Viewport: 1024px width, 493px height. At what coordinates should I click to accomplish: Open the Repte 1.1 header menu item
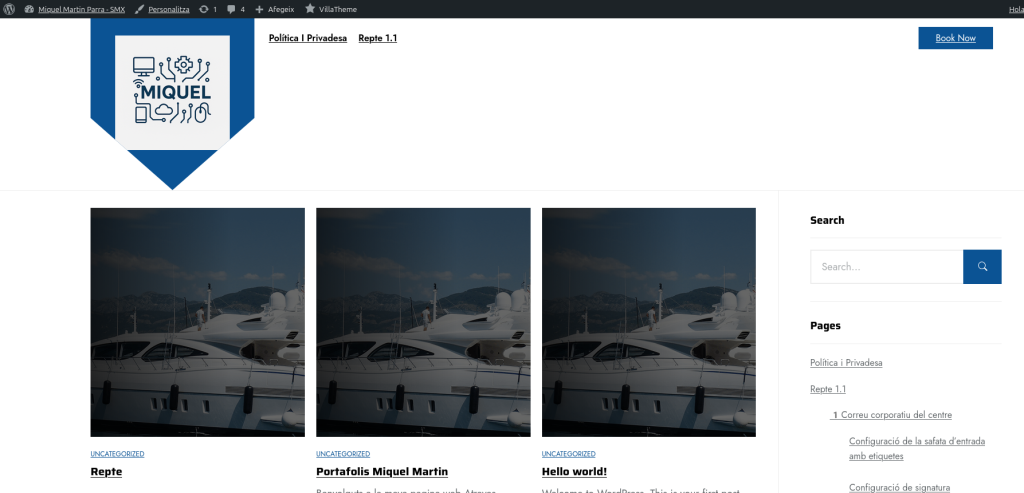377,38
